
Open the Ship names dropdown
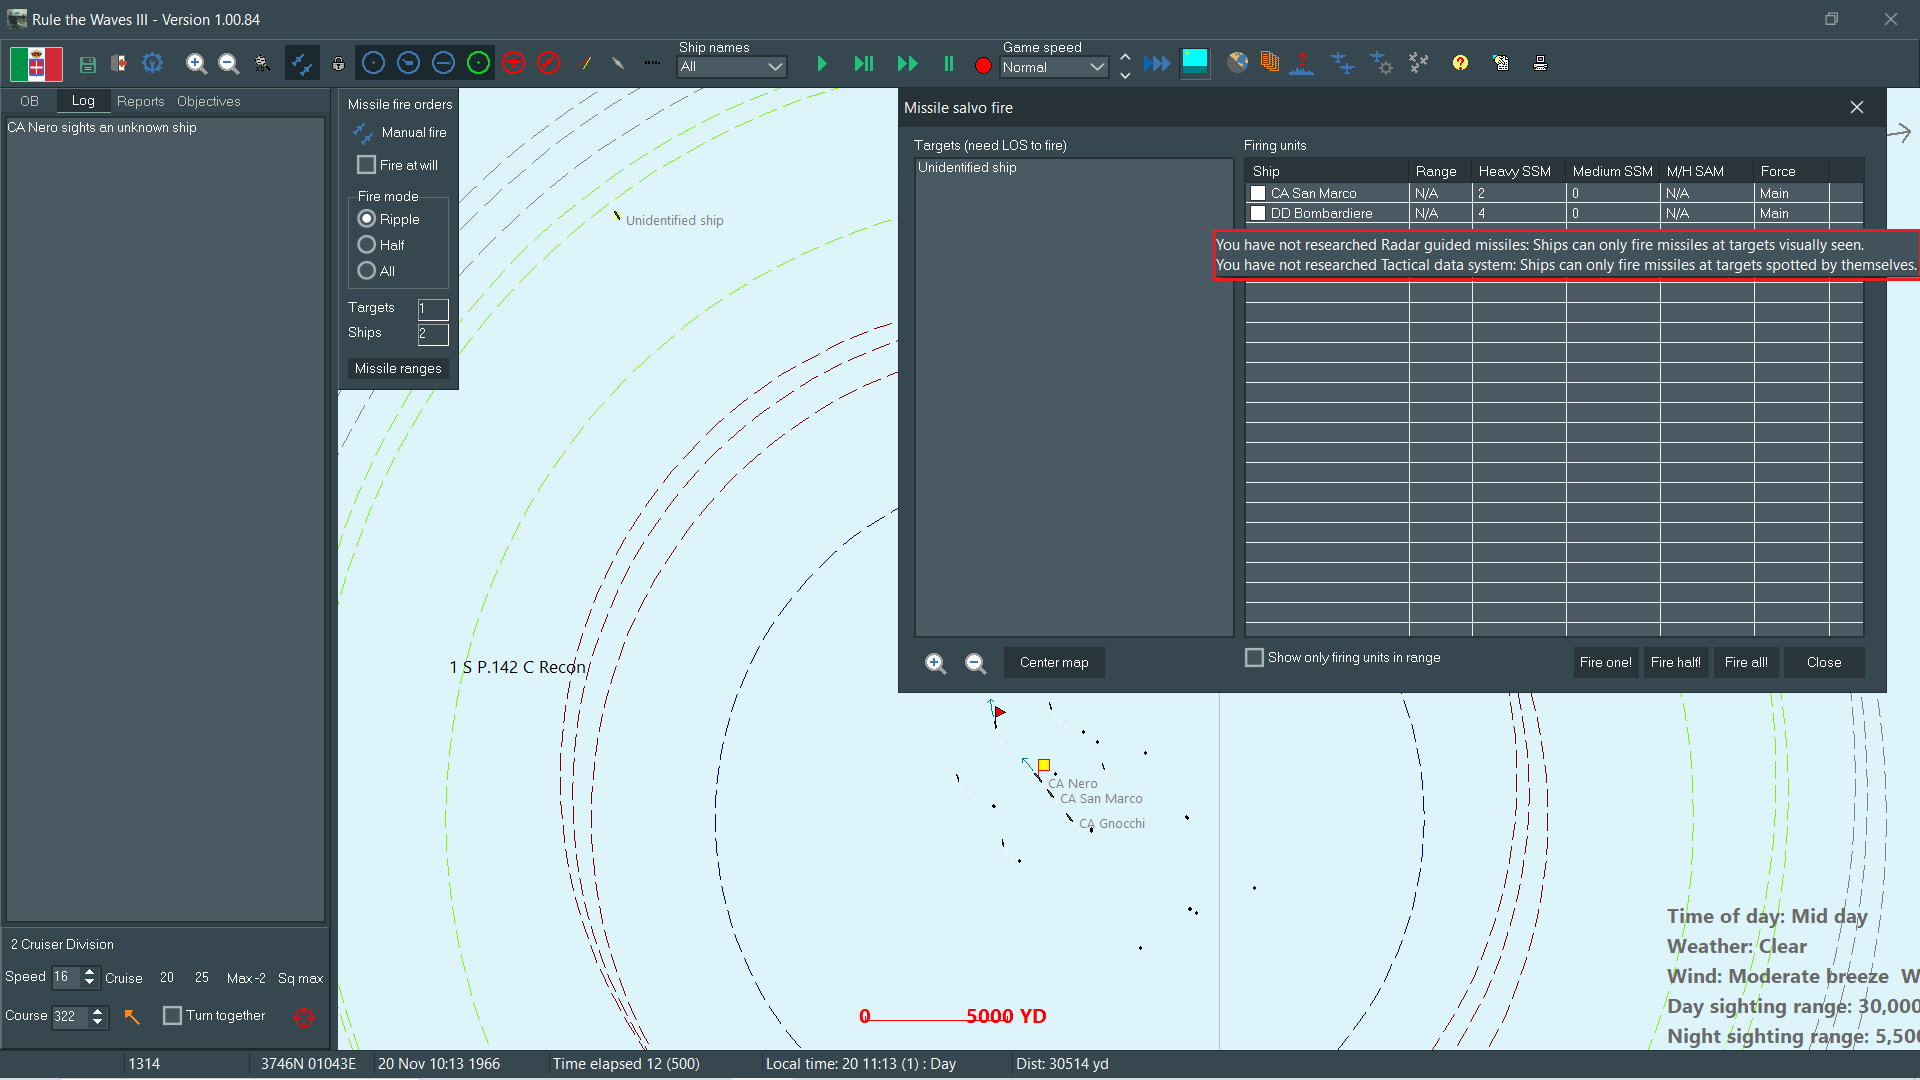pyautogui.click(x=732, y=67)
